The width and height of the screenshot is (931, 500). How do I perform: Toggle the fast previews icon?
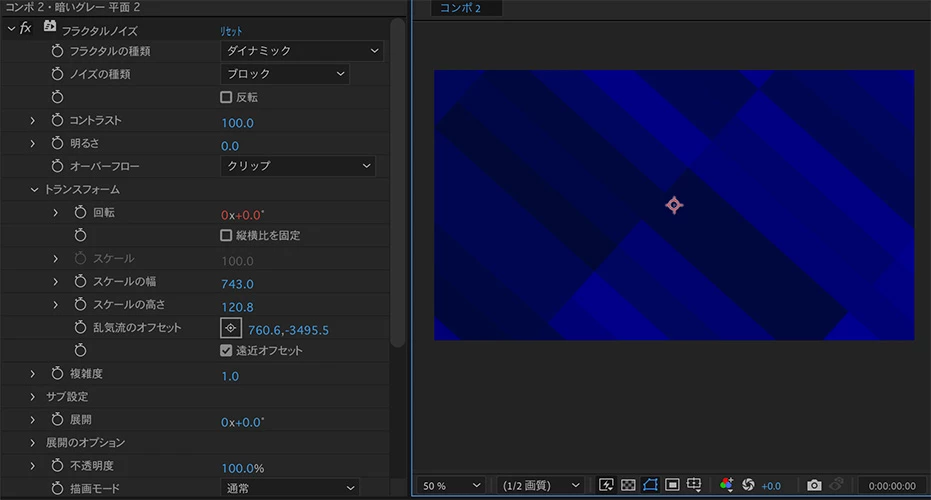point(606,485)
